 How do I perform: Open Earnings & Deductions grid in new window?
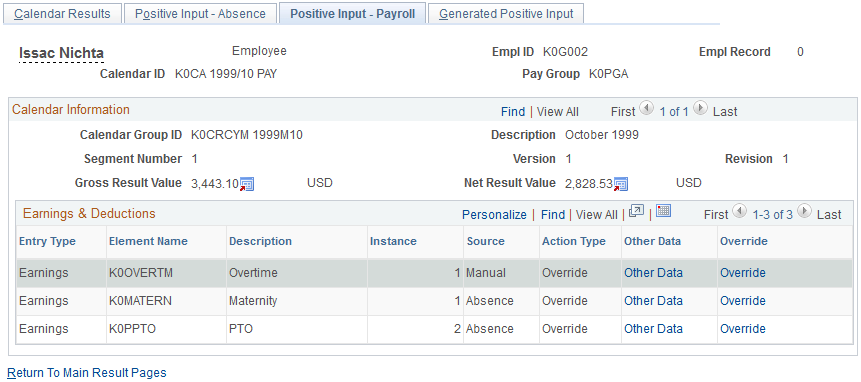(636, 211)
